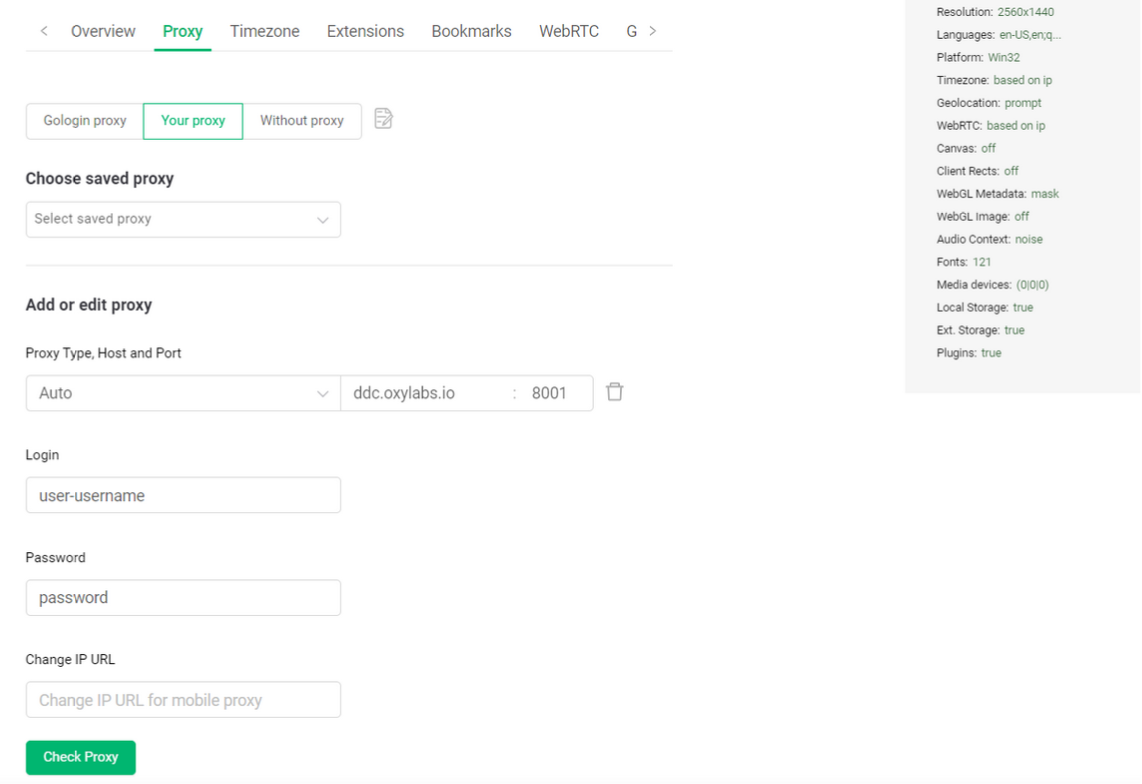Go to the Extensions tab
This screenshot has height=784, width=1142.
pyautogui.click(x=365, y=31)
